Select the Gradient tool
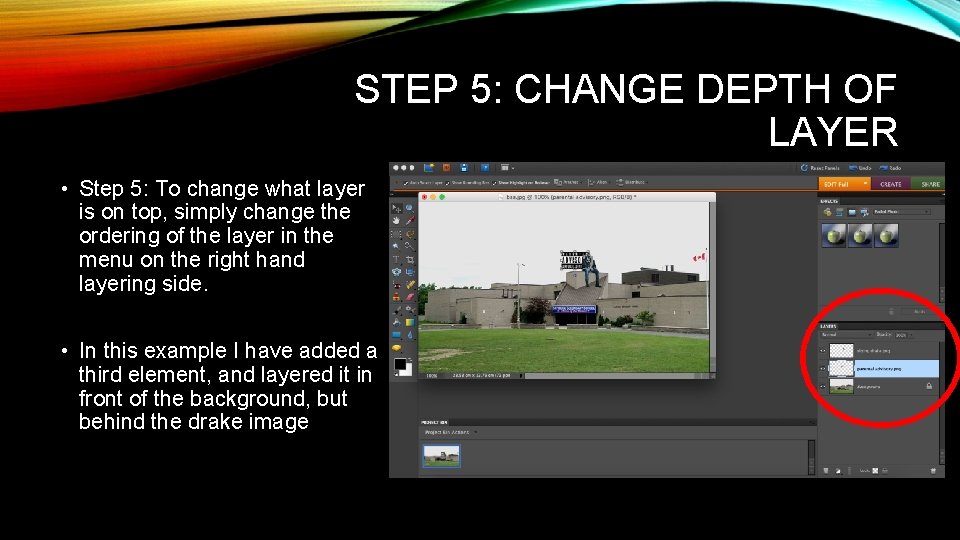The image size is (960, 540). click(x=410, y=322)
